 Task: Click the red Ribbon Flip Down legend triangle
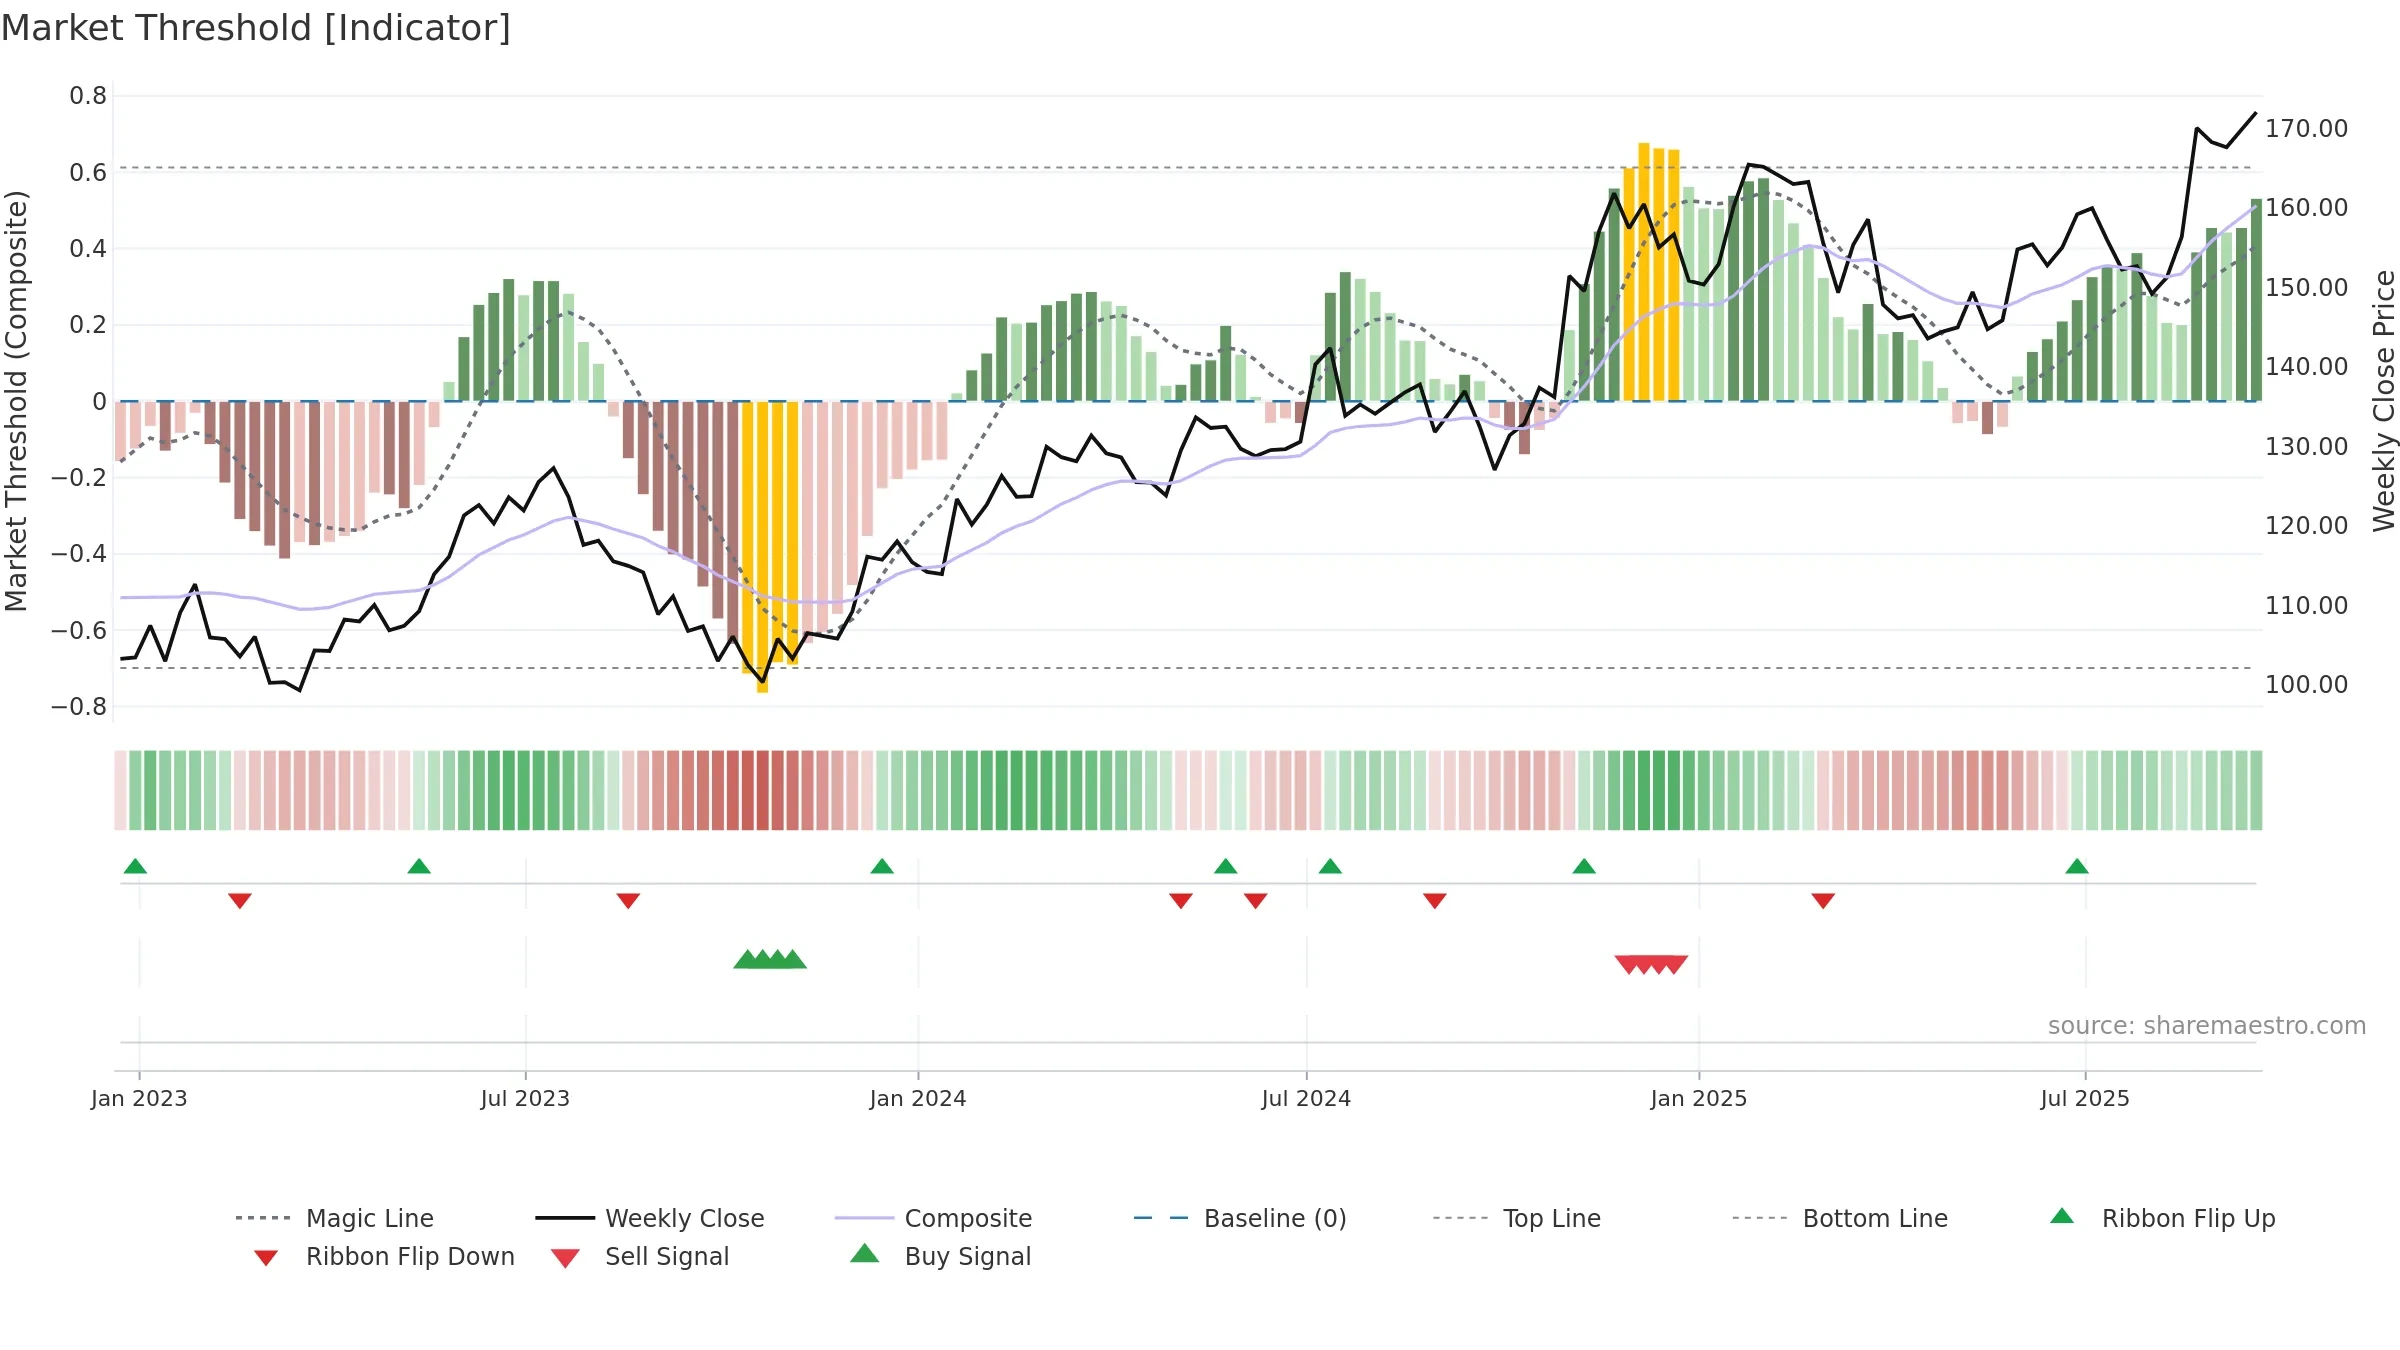[266, 1258]
